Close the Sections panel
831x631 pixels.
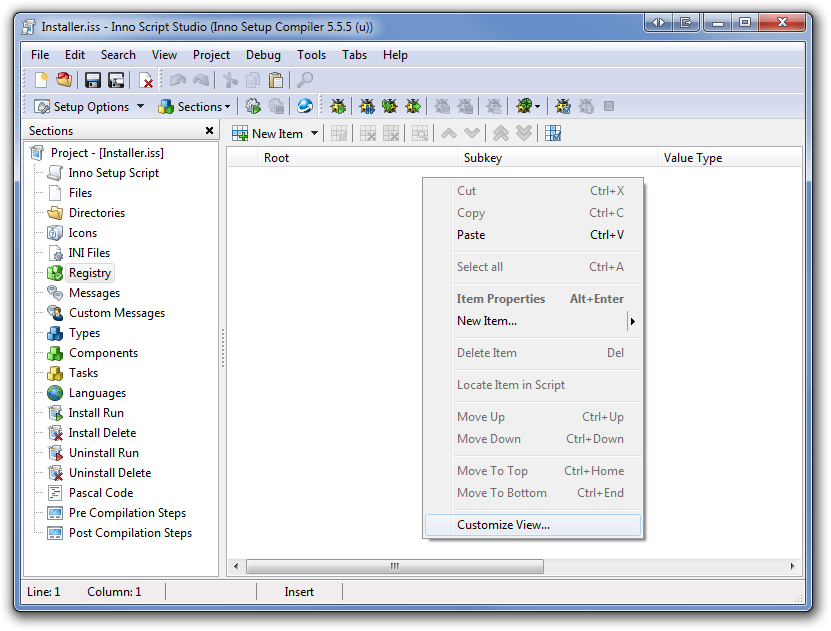(x=209, y=131)
